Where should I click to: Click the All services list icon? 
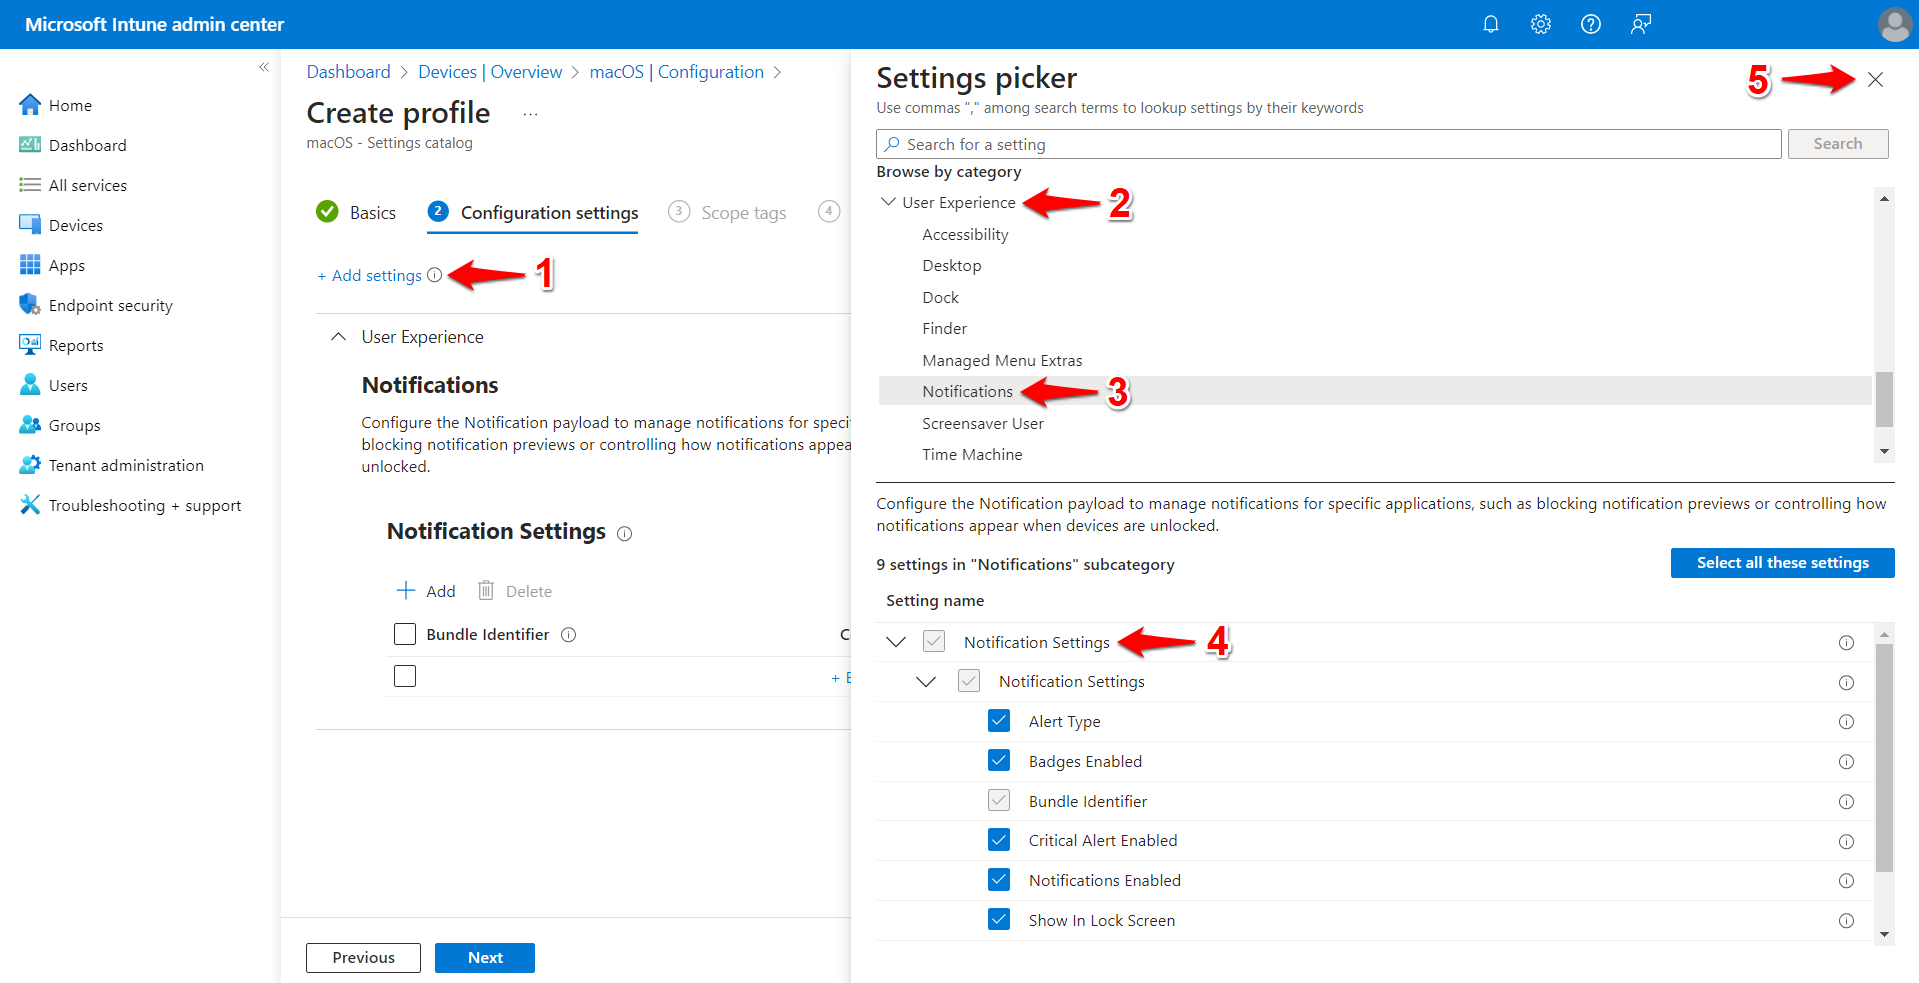(30, 185)
